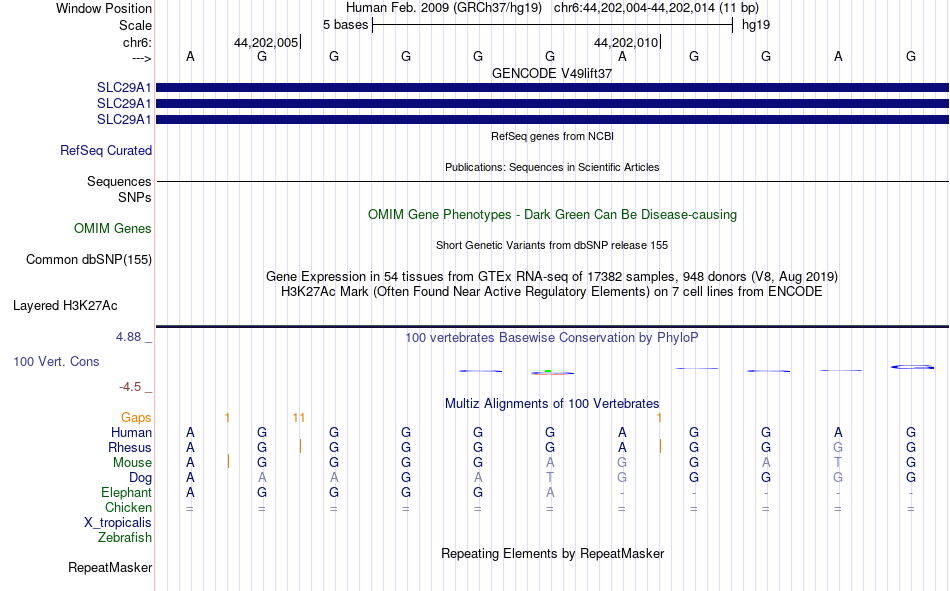Click the orange Gaps row label
This screenshot has height=591, width=950.
point(136,418)
